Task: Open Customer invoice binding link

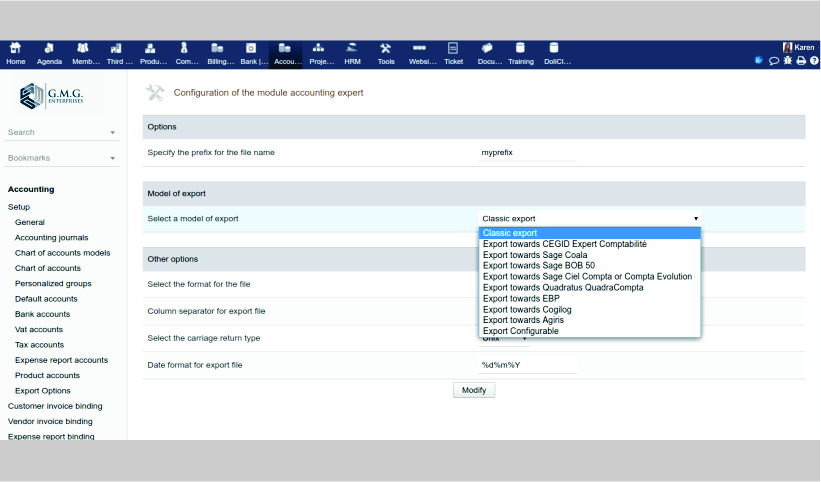Action: 55,406
